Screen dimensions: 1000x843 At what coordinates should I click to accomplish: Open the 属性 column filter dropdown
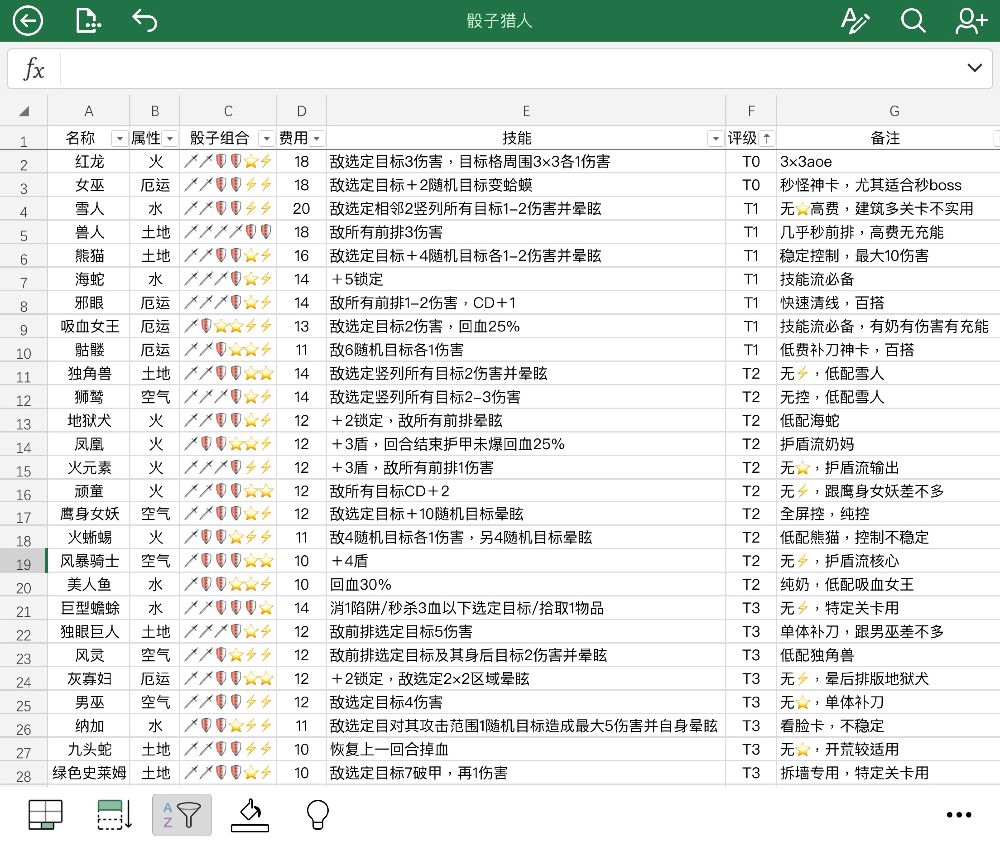pos(170,138)
